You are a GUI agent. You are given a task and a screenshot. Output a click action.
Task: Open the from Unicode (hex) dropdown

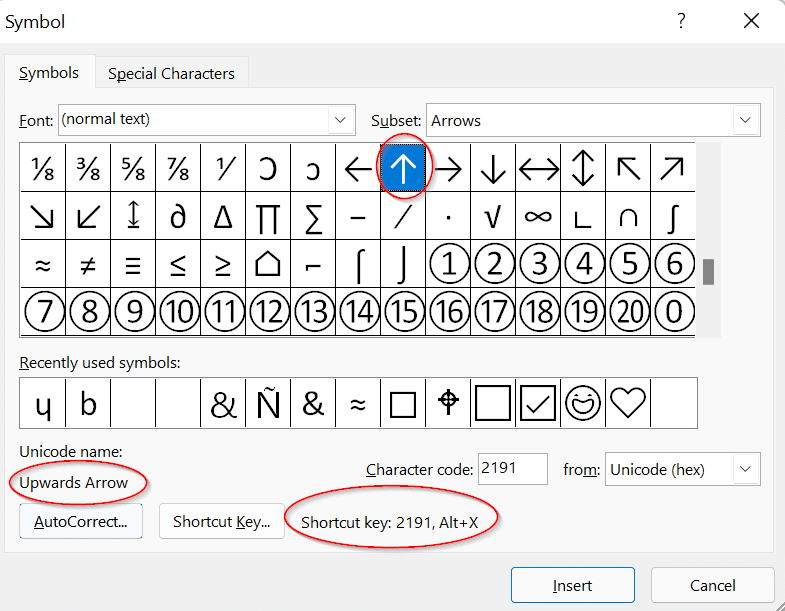click(745, 469)
